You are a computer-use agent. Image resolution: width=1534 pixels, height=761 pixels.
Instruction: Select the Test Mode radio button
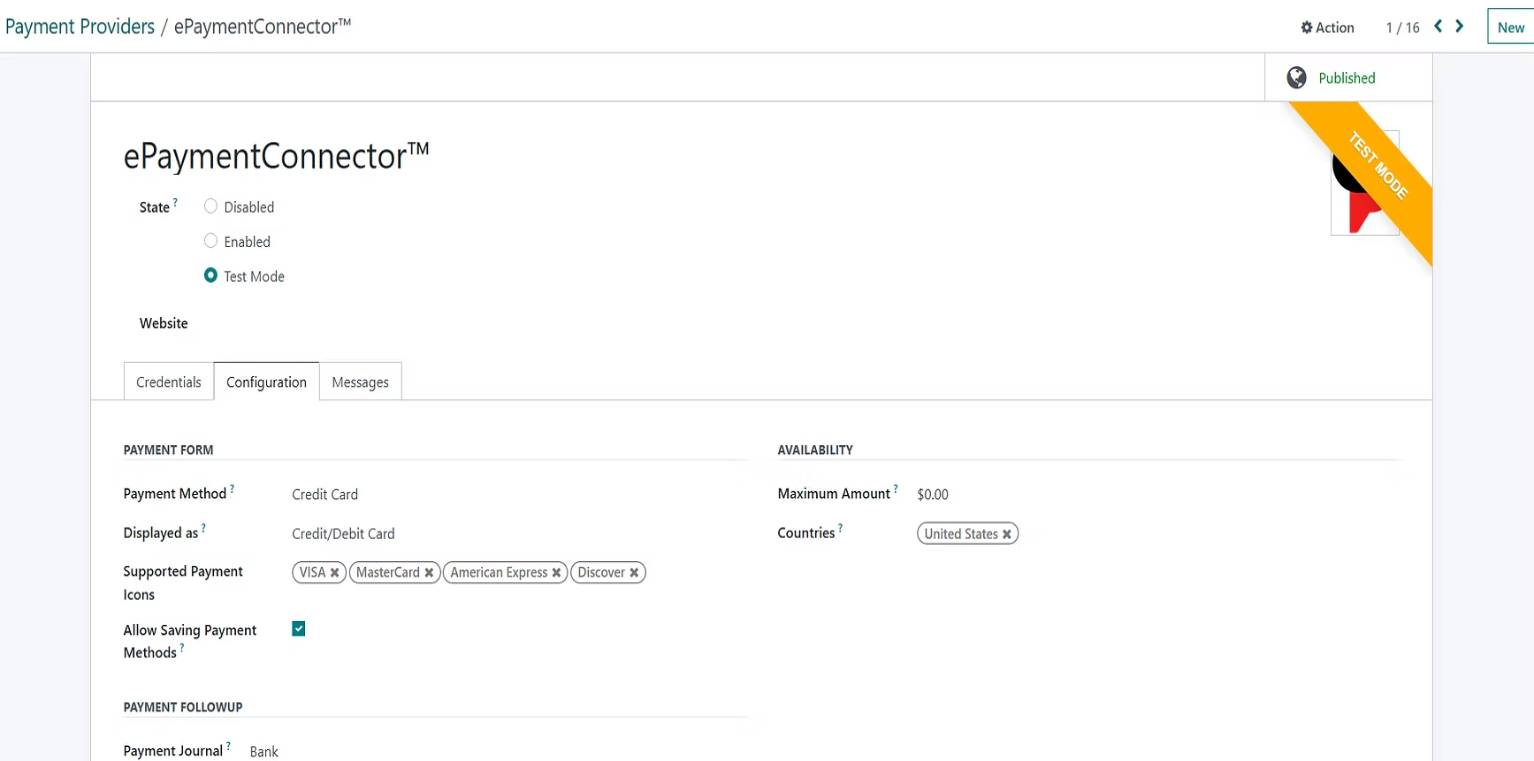[x=210, y=276]
